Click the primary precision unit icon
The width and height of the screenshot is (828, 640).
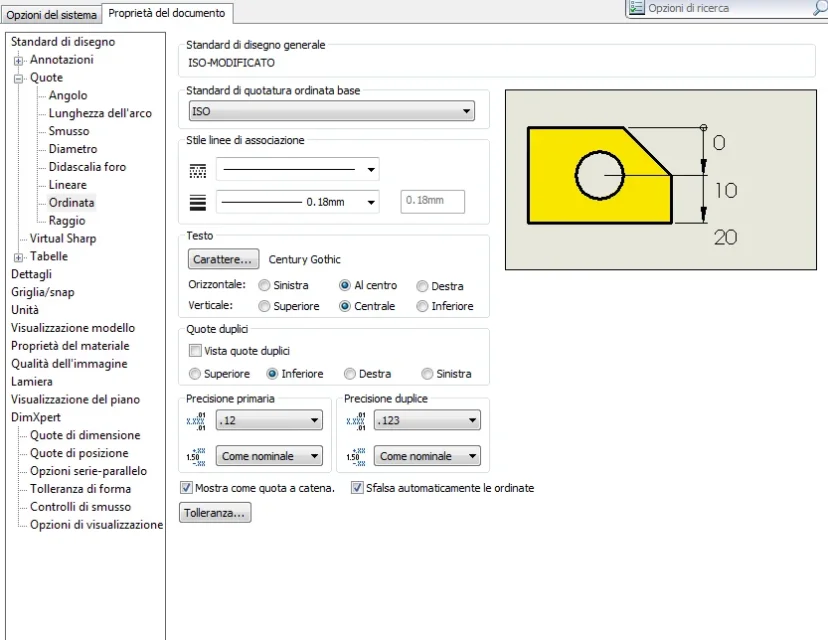click(x=195, y=421)
